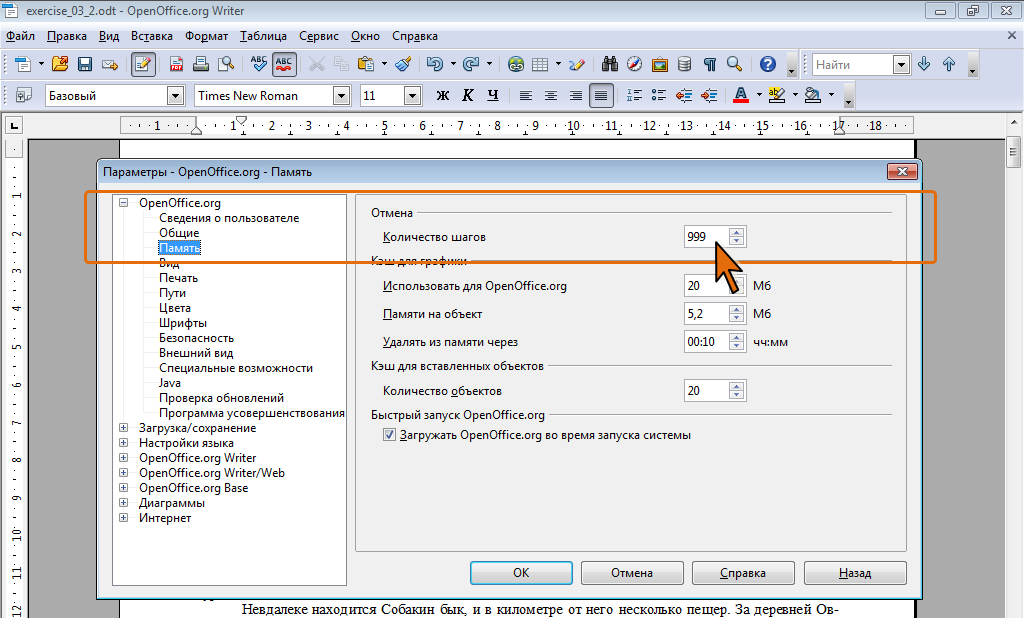This screenshot has width=1024, height=618.
Task: Click the Zoom magnifier icon
Action: tap(735, 64)
